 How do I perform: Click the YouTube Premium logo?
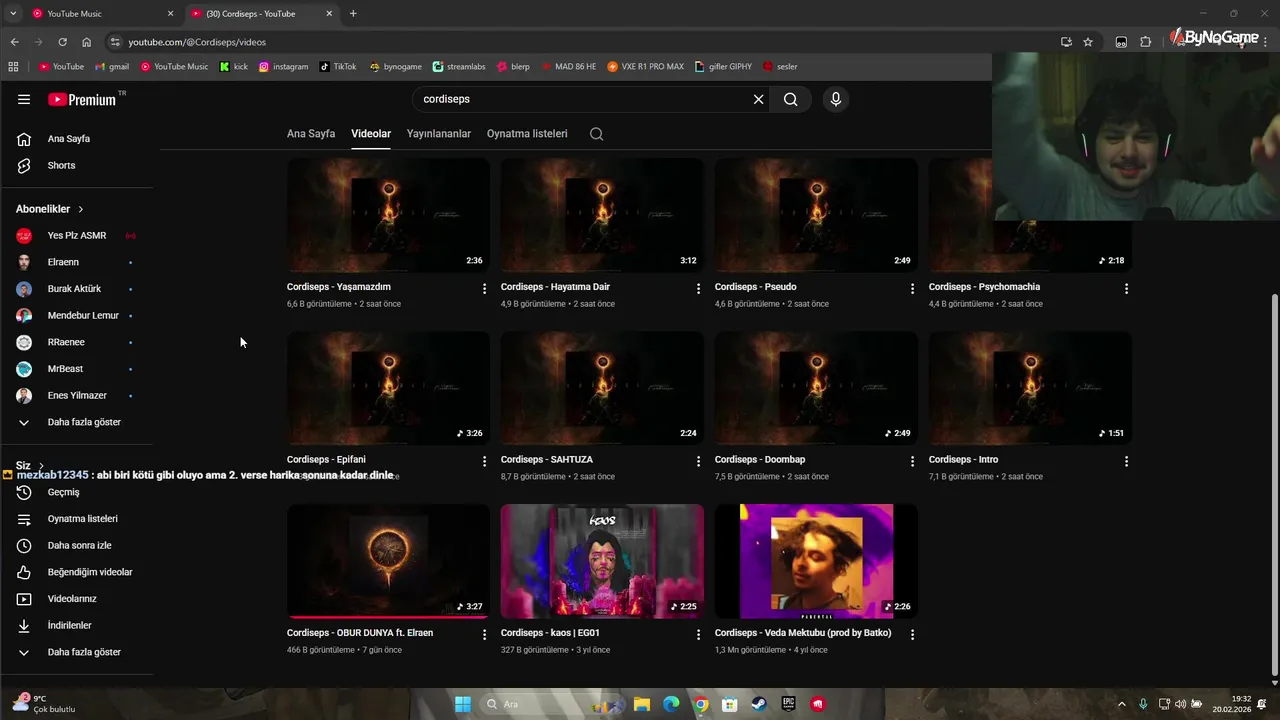click(82, 99)
